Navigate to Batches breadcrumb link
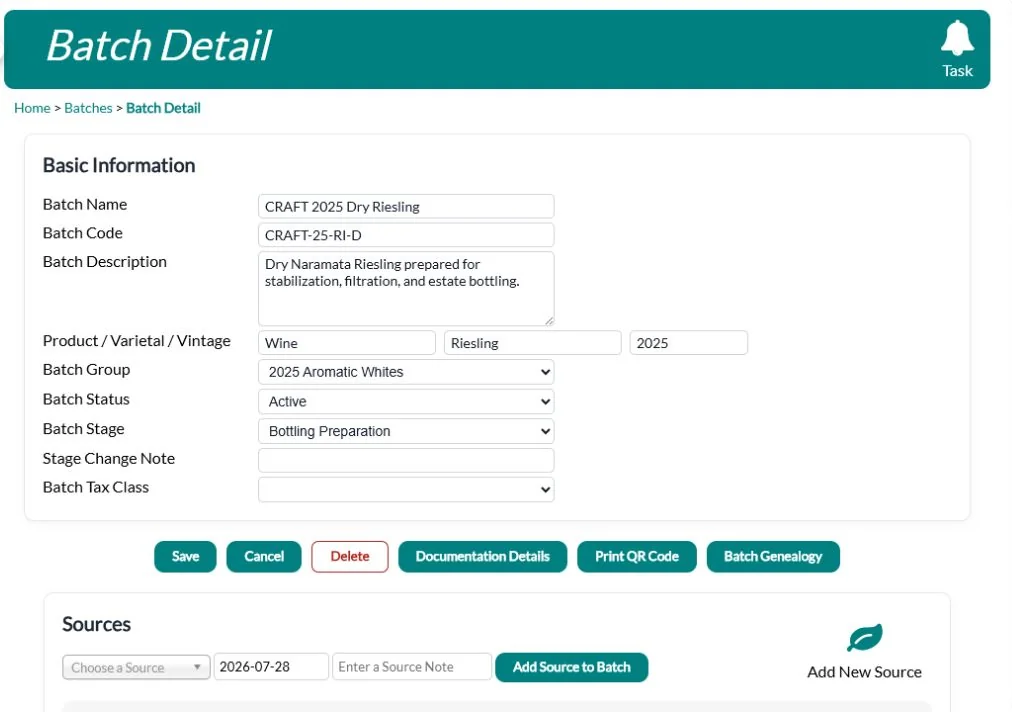 (88, 108)
